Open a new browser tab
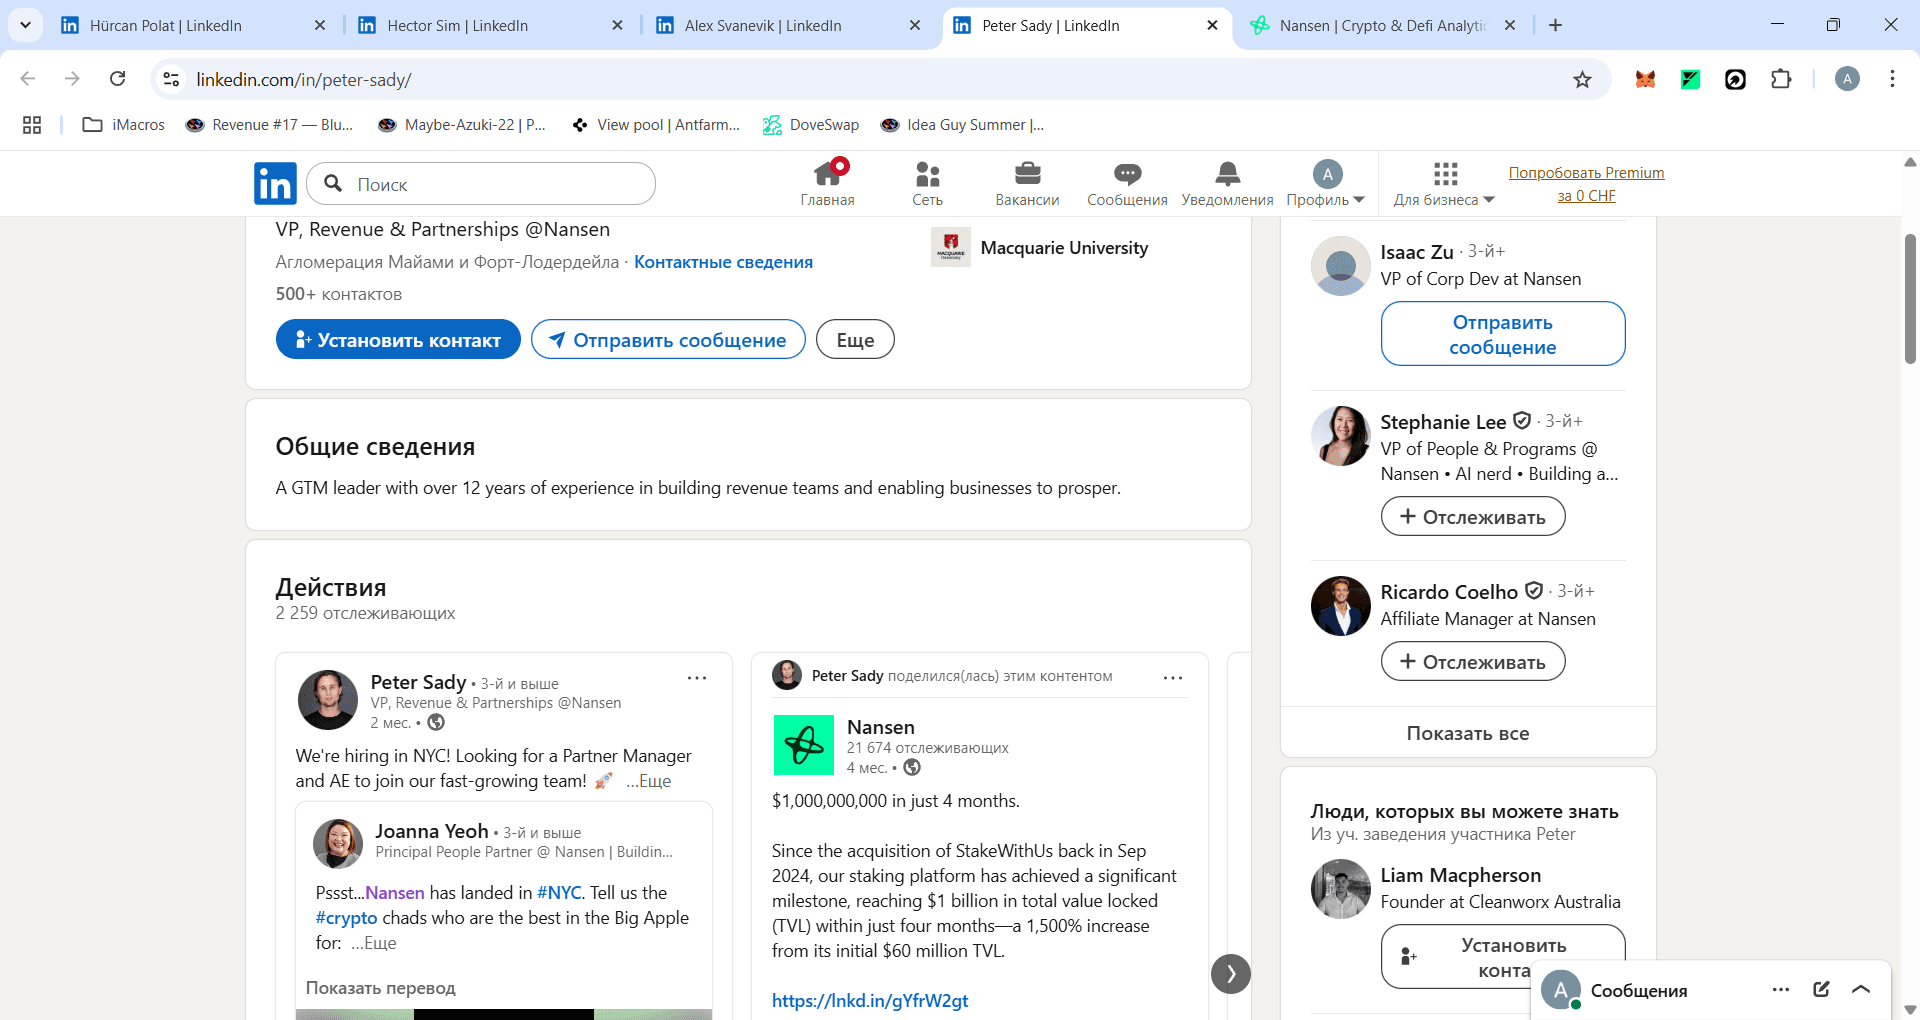 coord(1555,25)
